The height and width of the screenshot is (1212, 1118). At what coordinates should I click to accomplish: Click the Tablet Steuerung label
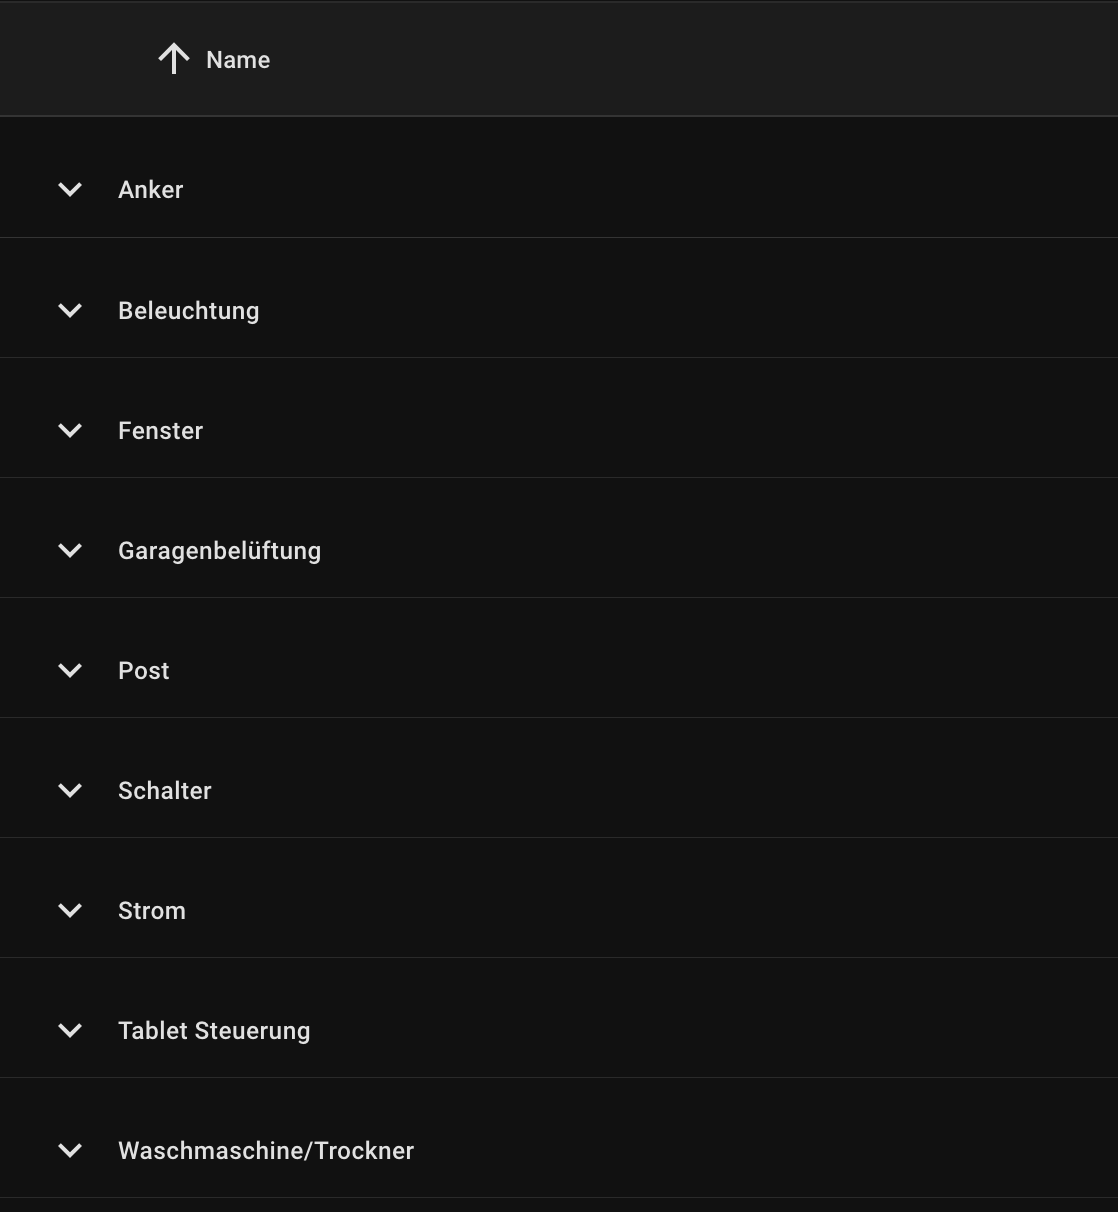tap(214, 1031)
